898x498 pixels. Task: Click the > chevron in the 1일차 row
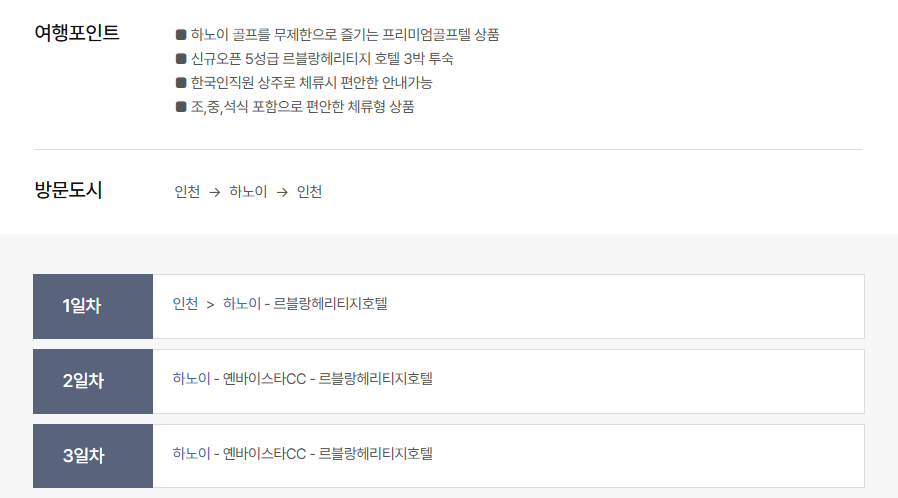[x=210, y=304]
